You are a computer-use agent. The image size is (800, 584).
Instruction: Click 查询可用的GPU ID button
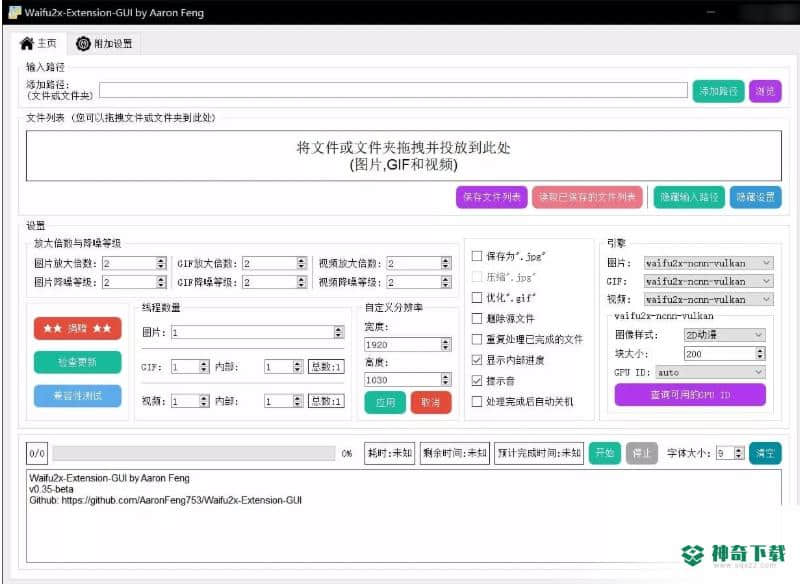click(690, 395)
